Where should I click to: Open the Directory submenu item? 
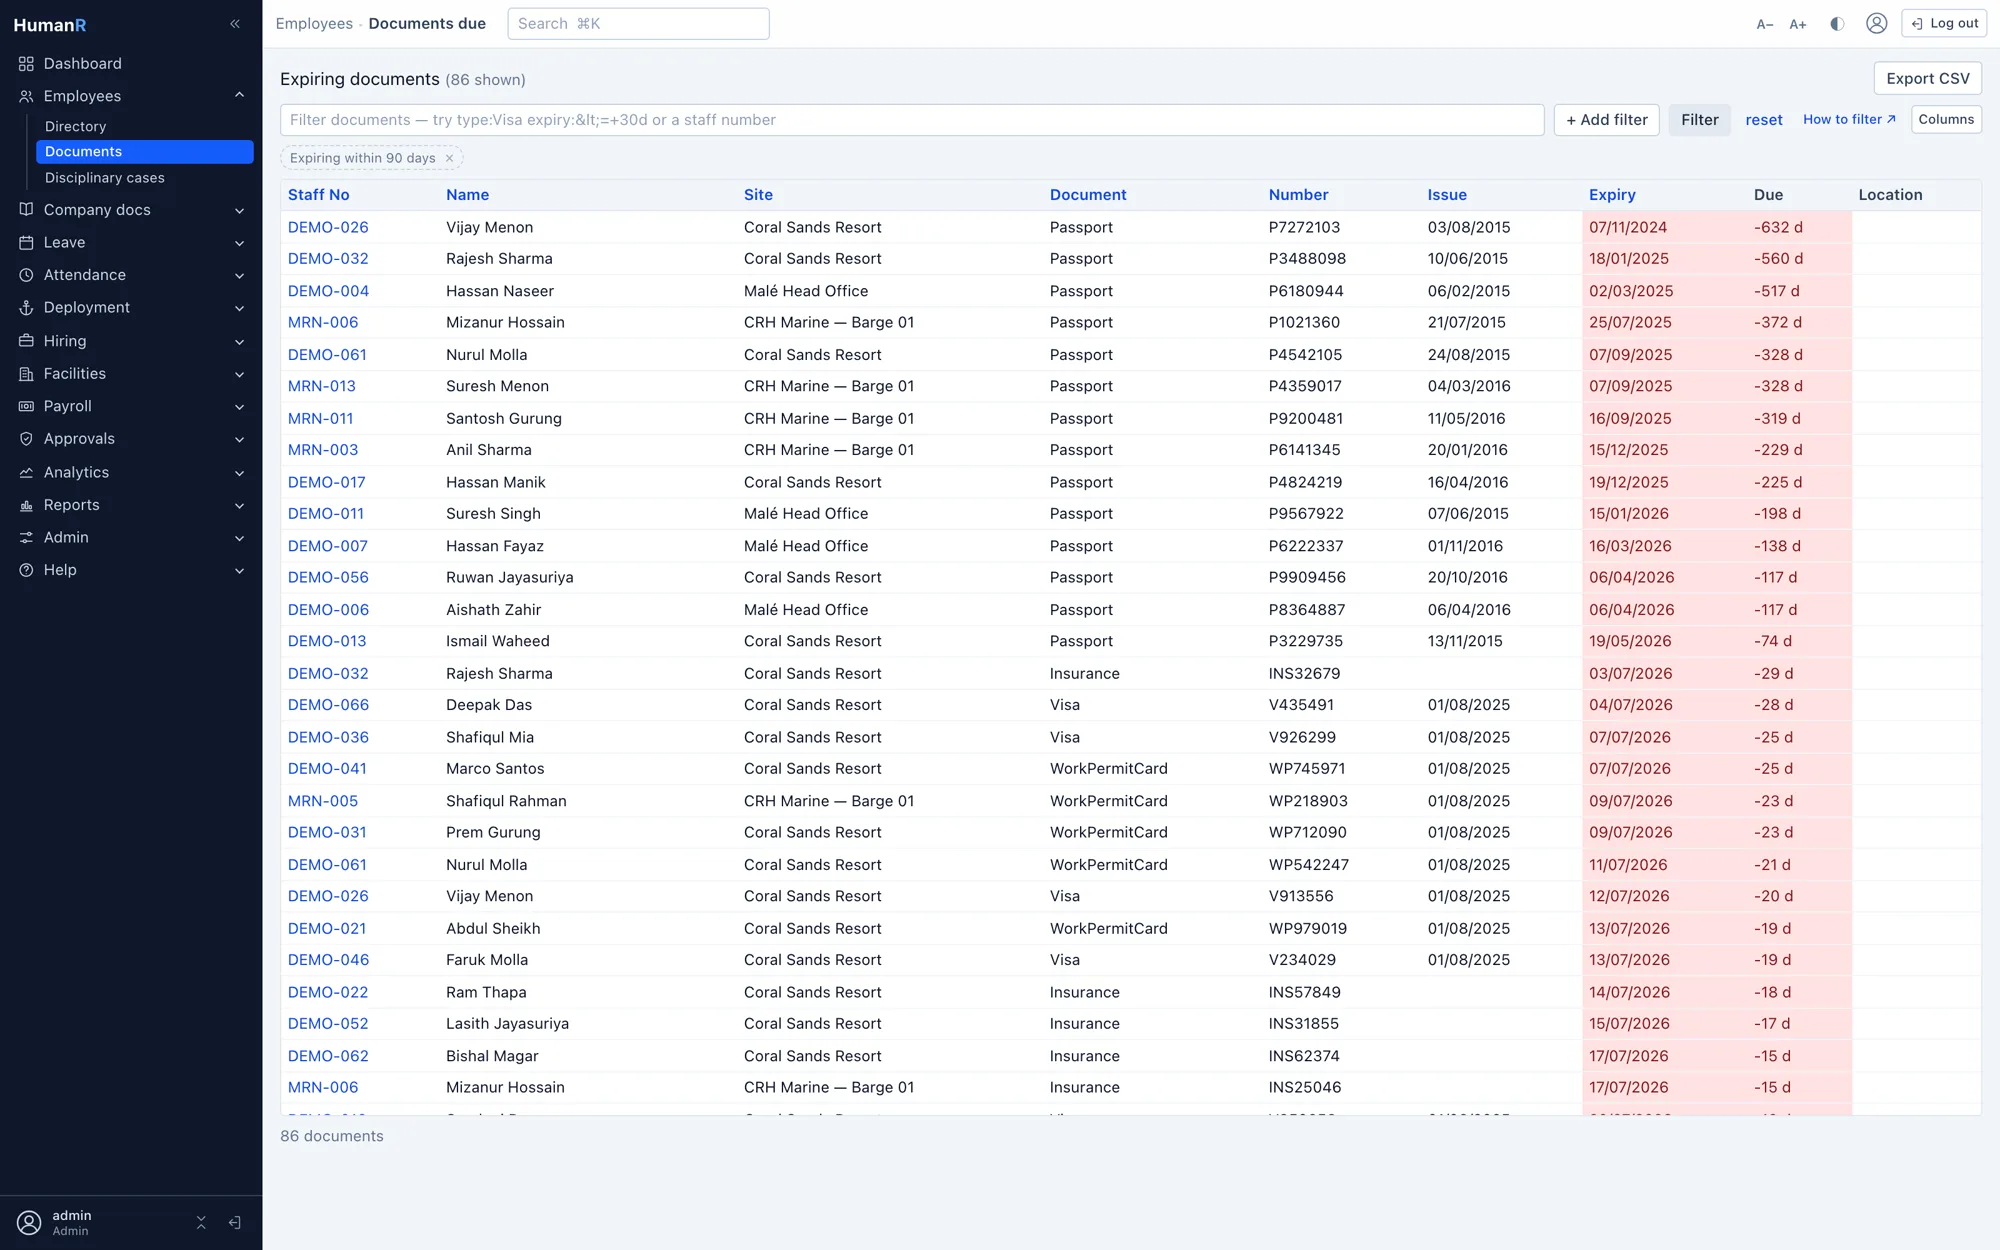[x=145, y=126]
